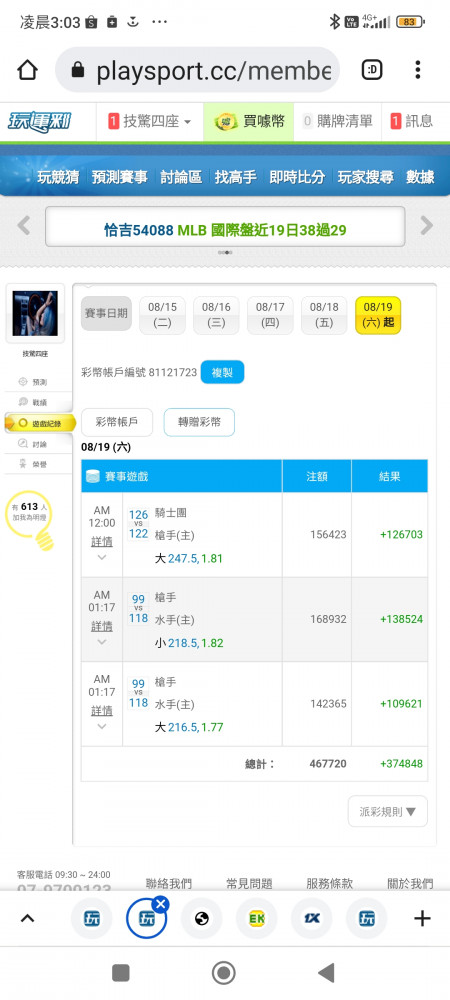Viewport: 450px width, 1000px height.
Task: Click the 複製 button to copy the account number
Action: pyautogui.click(x=222, y=372)
